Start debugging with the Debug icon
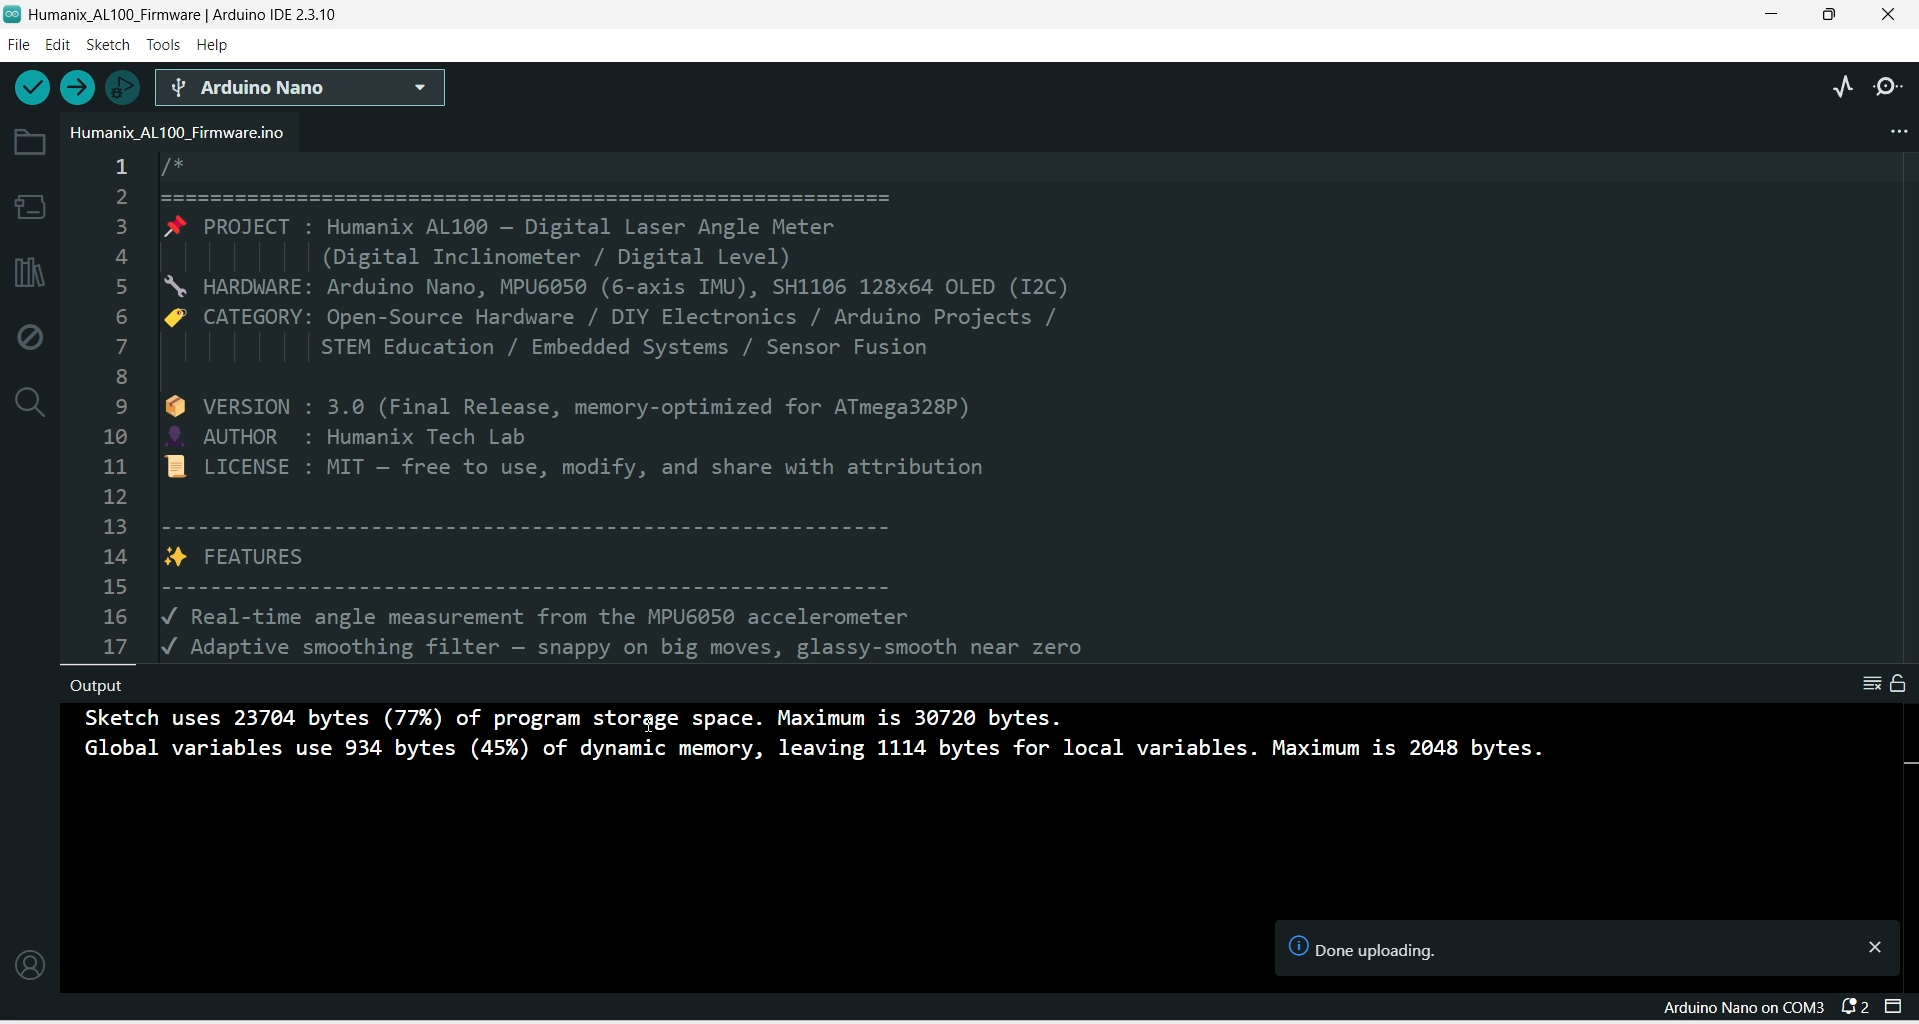 123,88
